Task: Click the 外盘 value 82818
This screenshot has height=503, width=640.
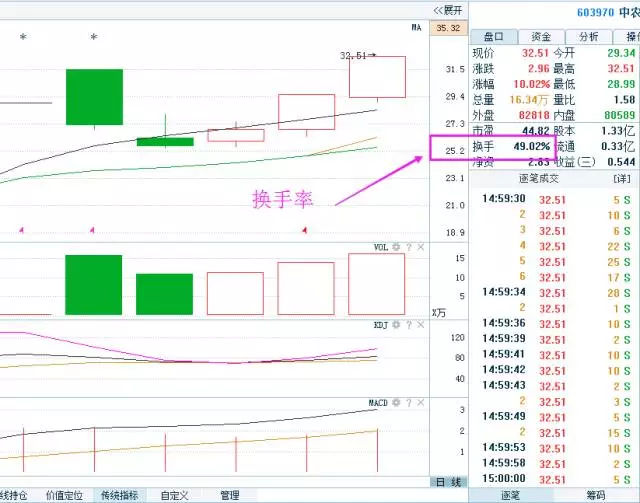Action: 534,115
